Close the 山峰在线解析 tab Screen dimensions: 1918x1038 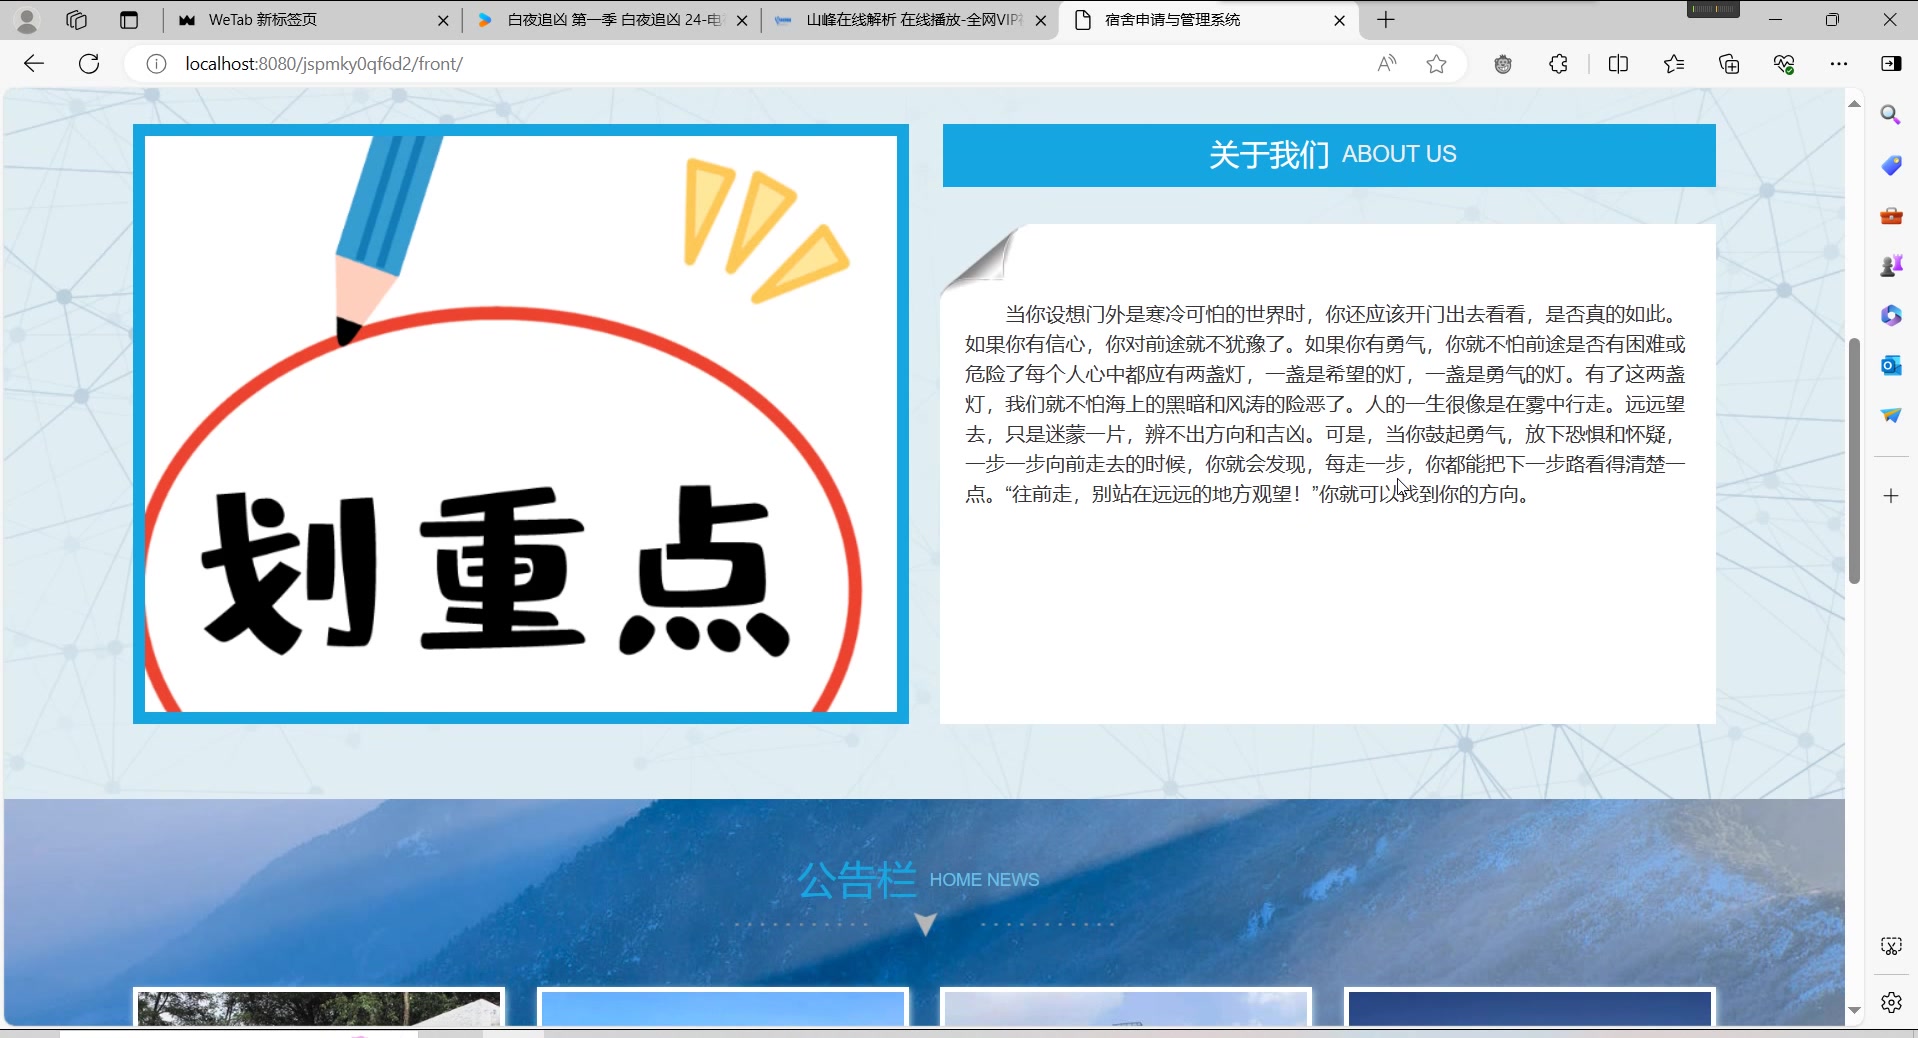click(1041, 20)
